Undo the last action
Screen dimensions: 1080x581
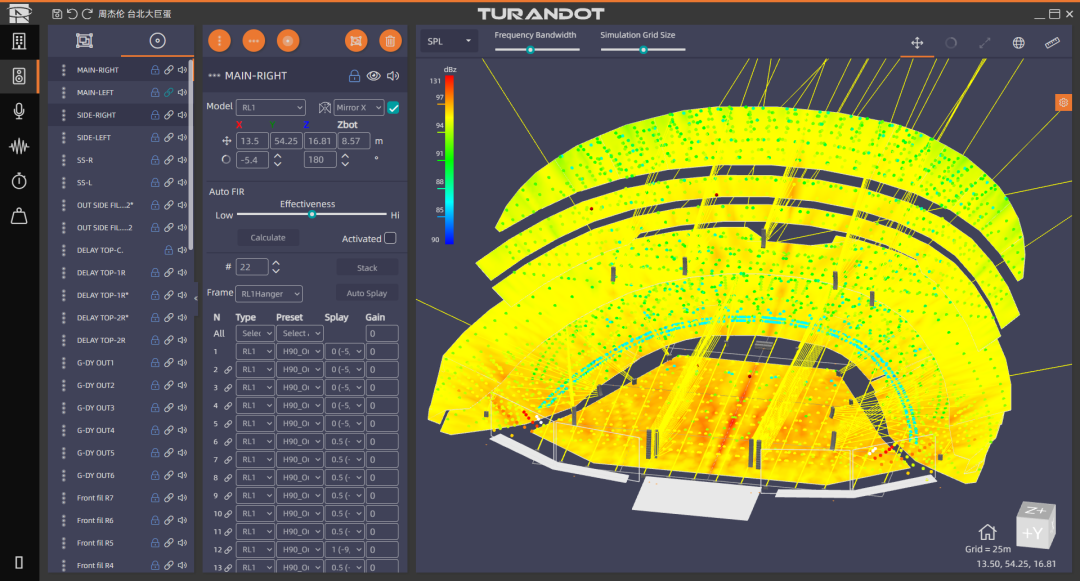pyautogui.click(x=72, y=14)
